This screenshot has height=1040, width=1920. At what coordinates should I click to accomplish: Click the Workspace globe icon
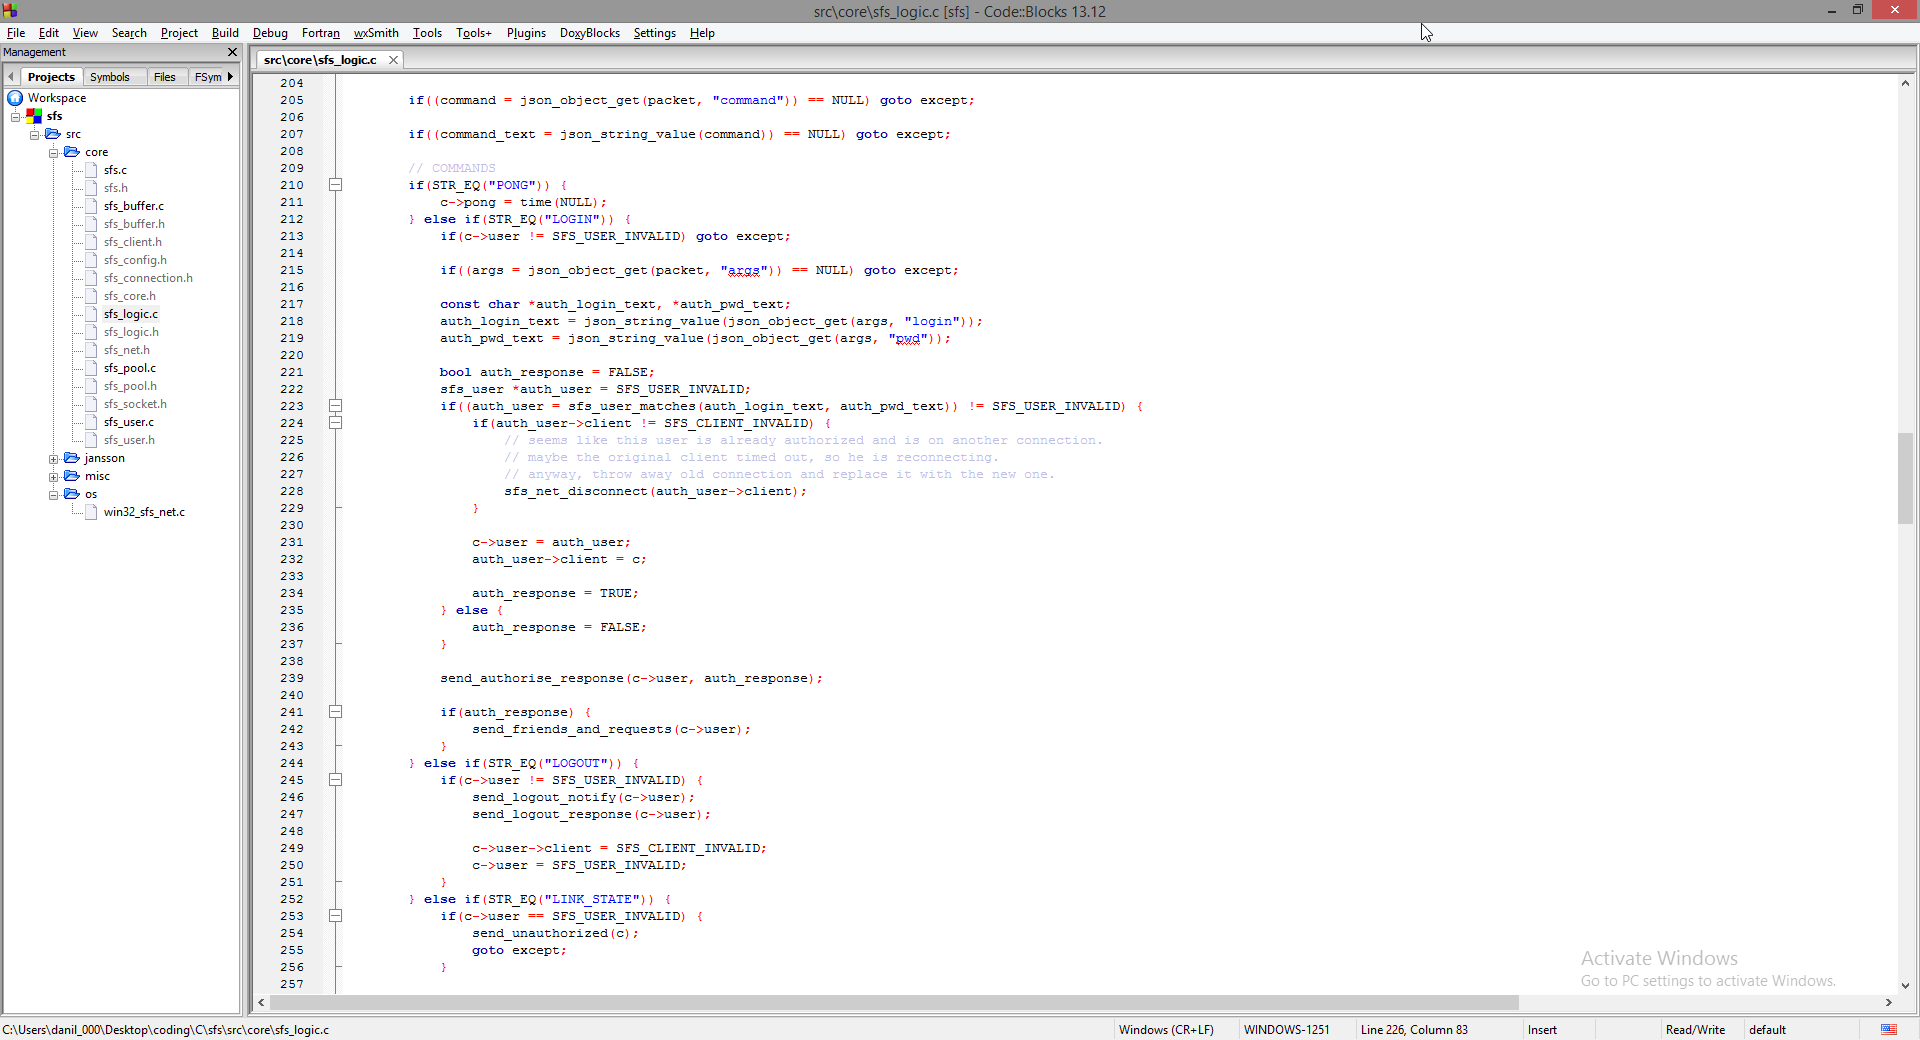(15, 98)
